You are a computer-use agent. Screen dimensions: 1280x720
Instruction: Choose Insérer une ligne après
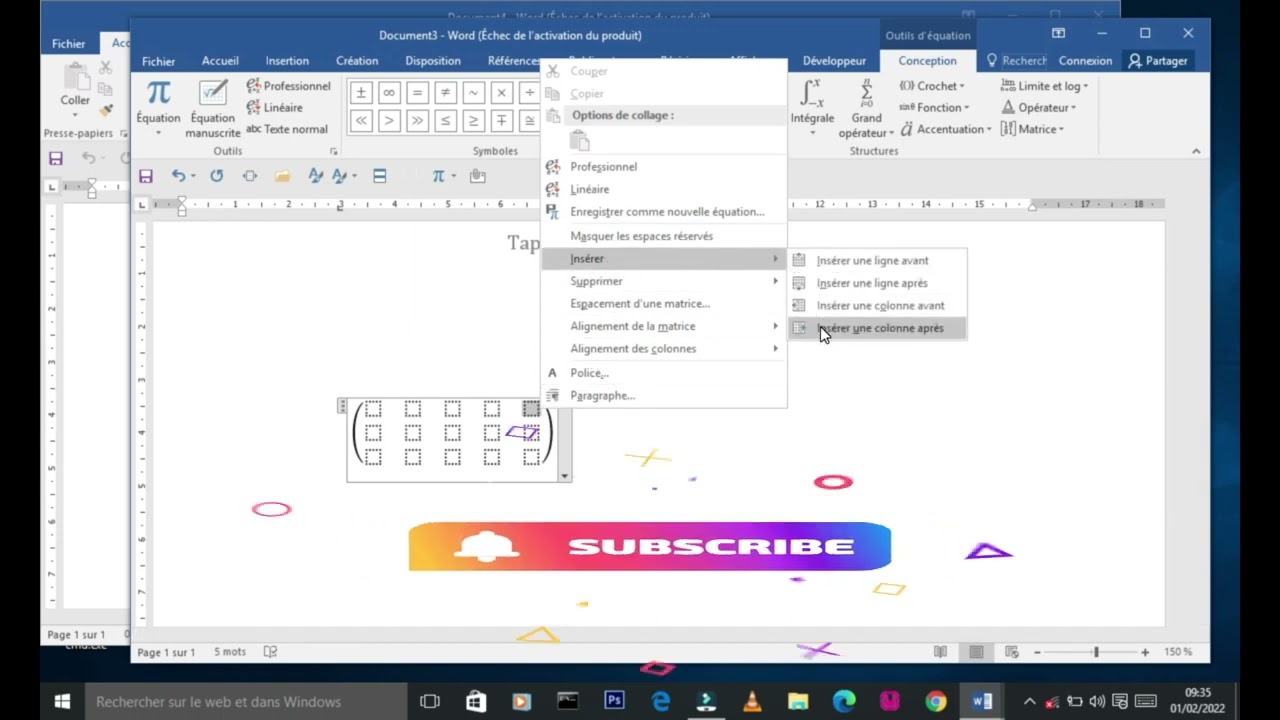pyautogui.click(x=877, y=283)
